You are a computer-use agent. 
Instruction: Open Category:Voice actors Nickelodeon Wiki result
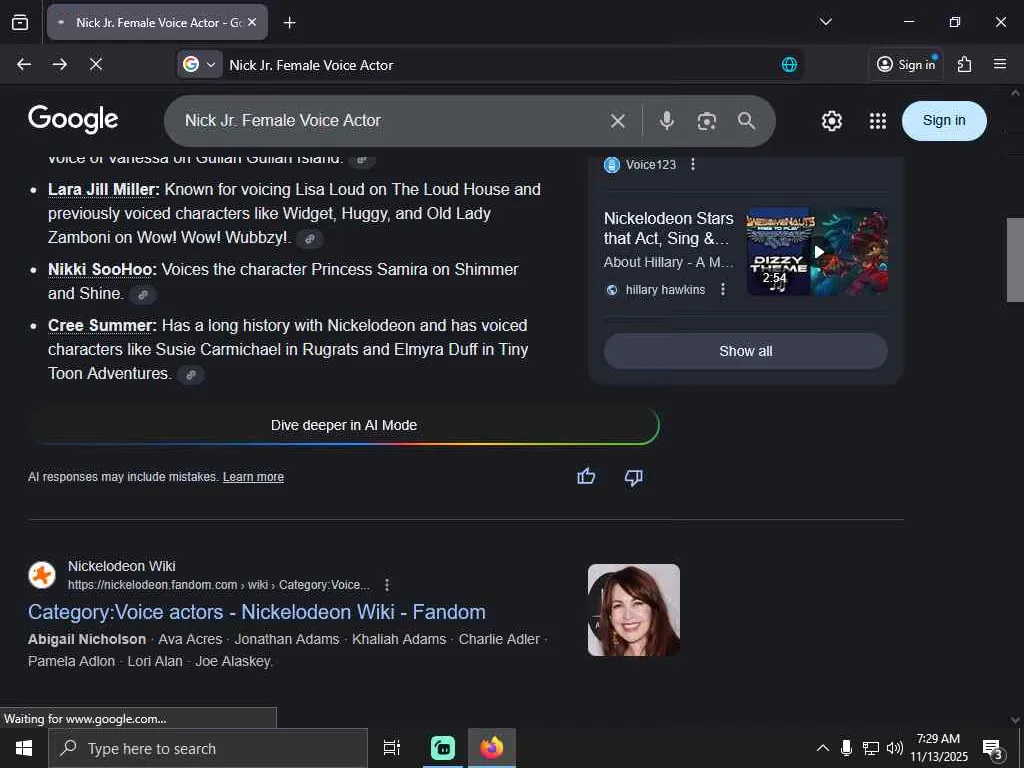point(257,612)
